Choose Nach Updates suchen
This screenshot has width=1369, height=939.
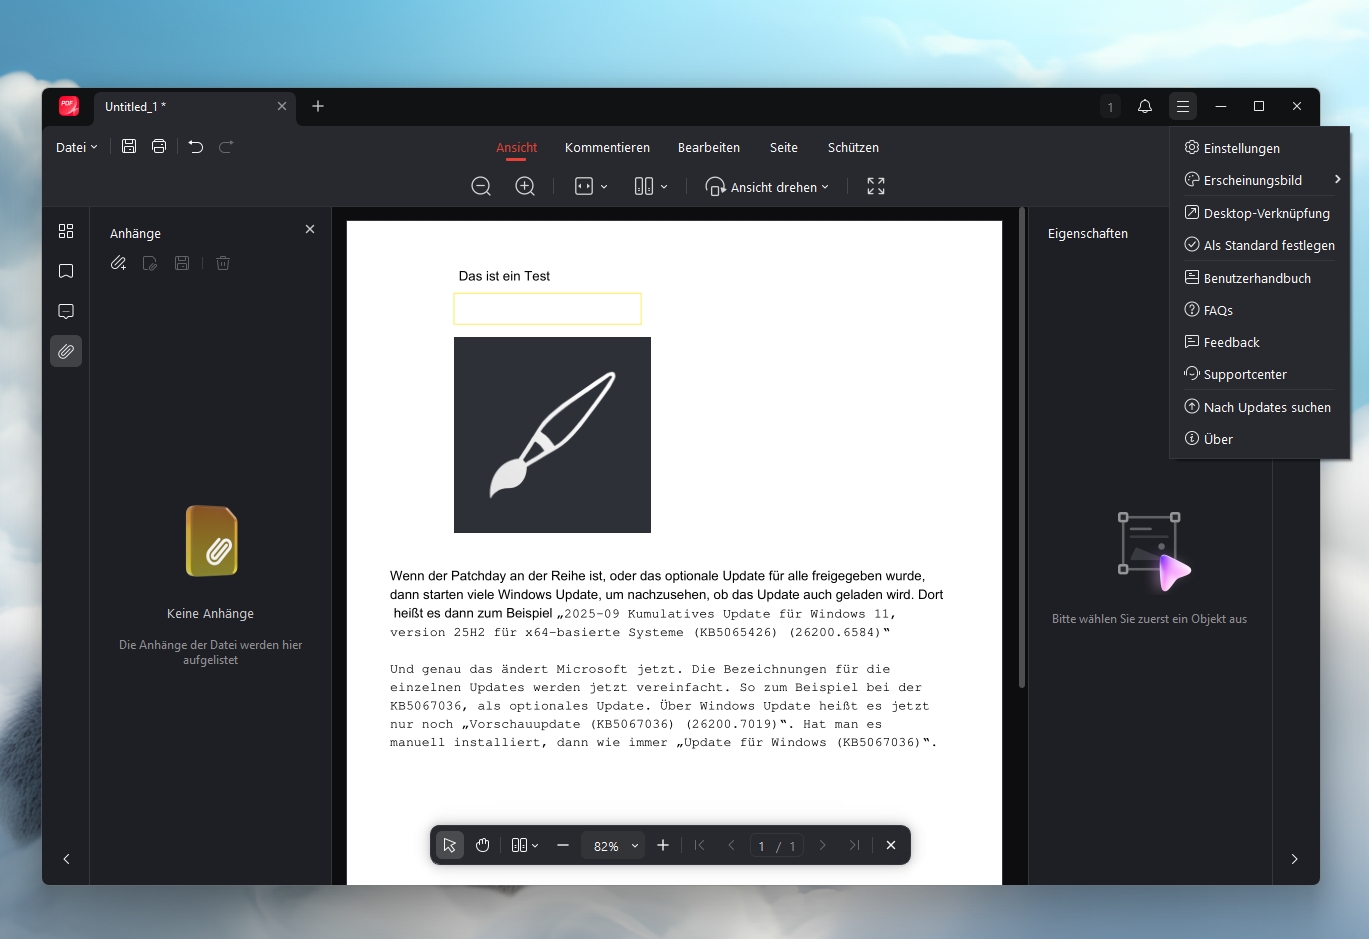(x=1266, y=407)
